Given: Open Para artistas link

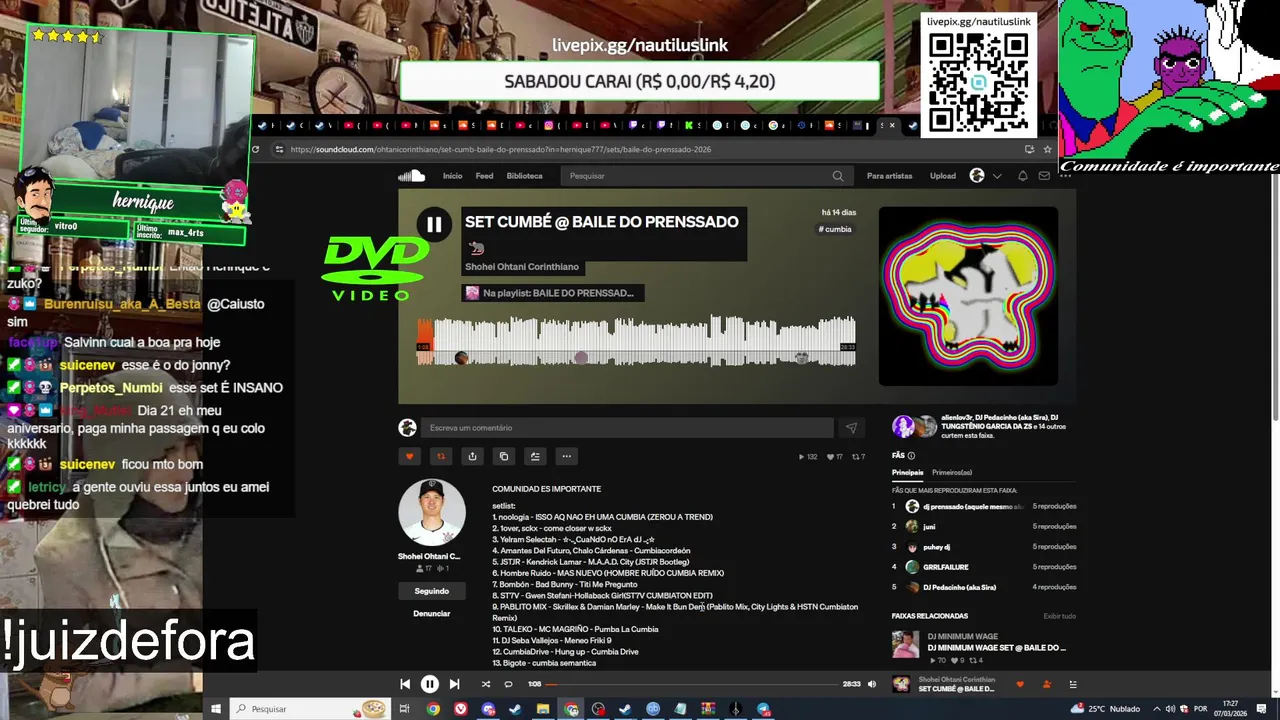Looking at the screenshot, I should click(889, 176).
